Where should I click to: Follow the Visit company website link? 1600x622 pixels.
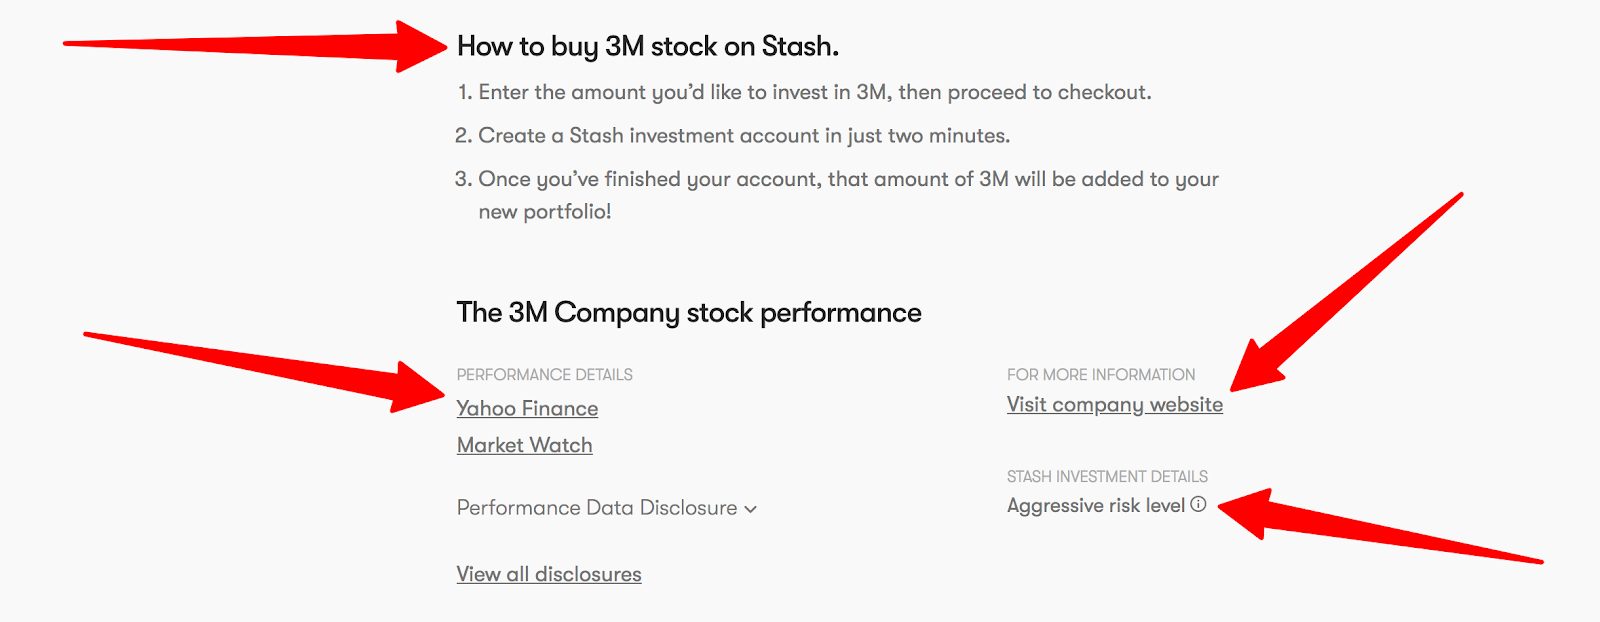[1114, 405]
